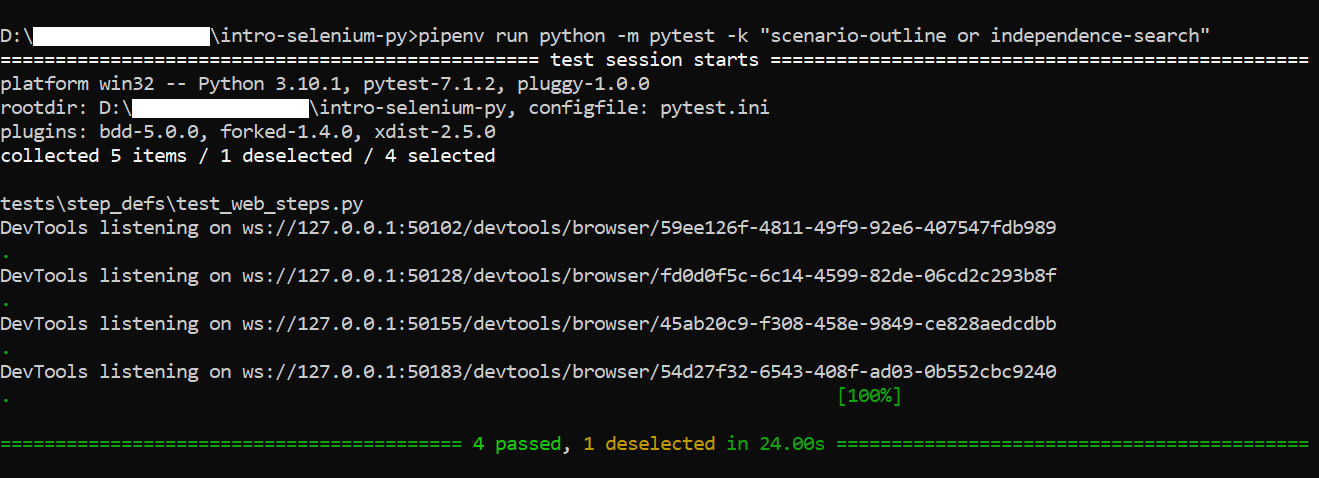The height and width of the screenshot is (478, 1319).
Task: Click the tests\step_defs\test_web_steps.py file path
Action: (x=182, y=204)
